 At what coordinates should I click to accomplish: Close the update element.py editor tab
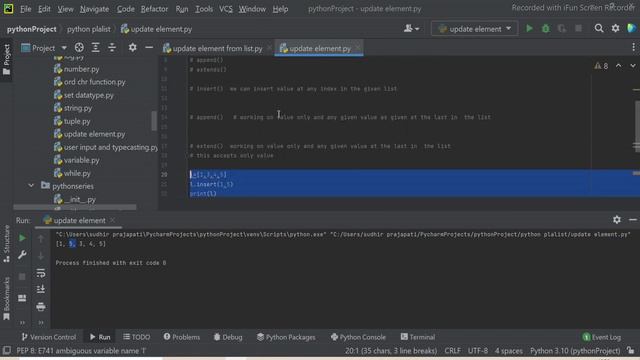tap(358, 48)
